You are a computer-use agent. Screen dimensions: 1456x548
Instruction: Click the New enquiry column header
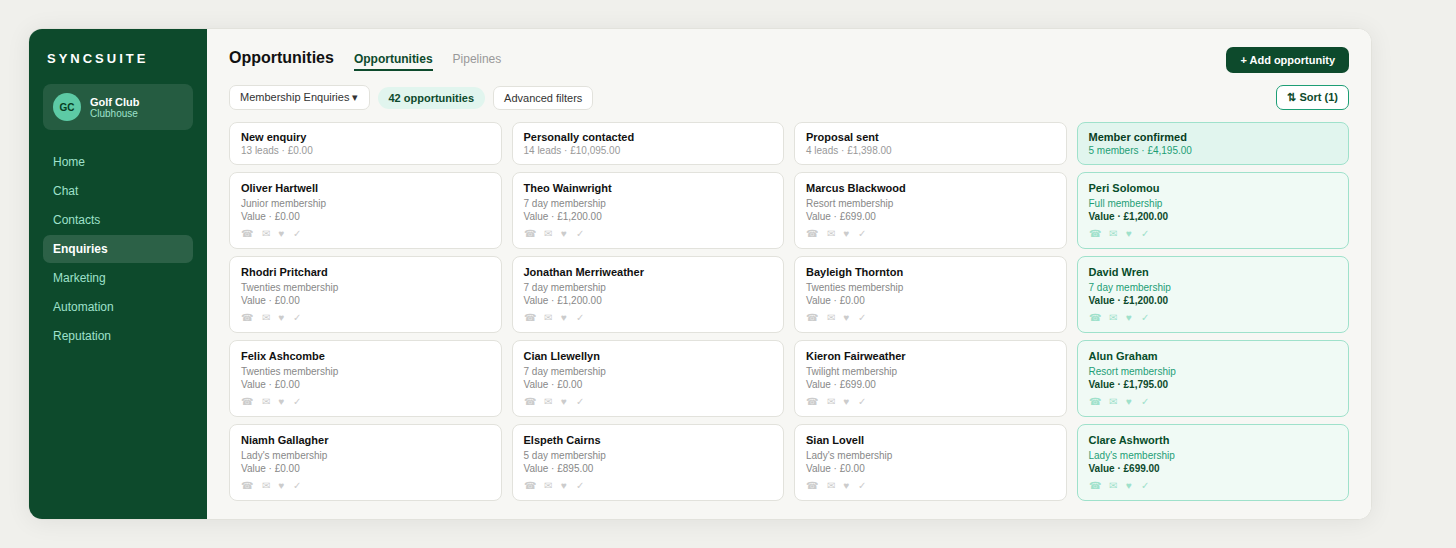[365, 143]
